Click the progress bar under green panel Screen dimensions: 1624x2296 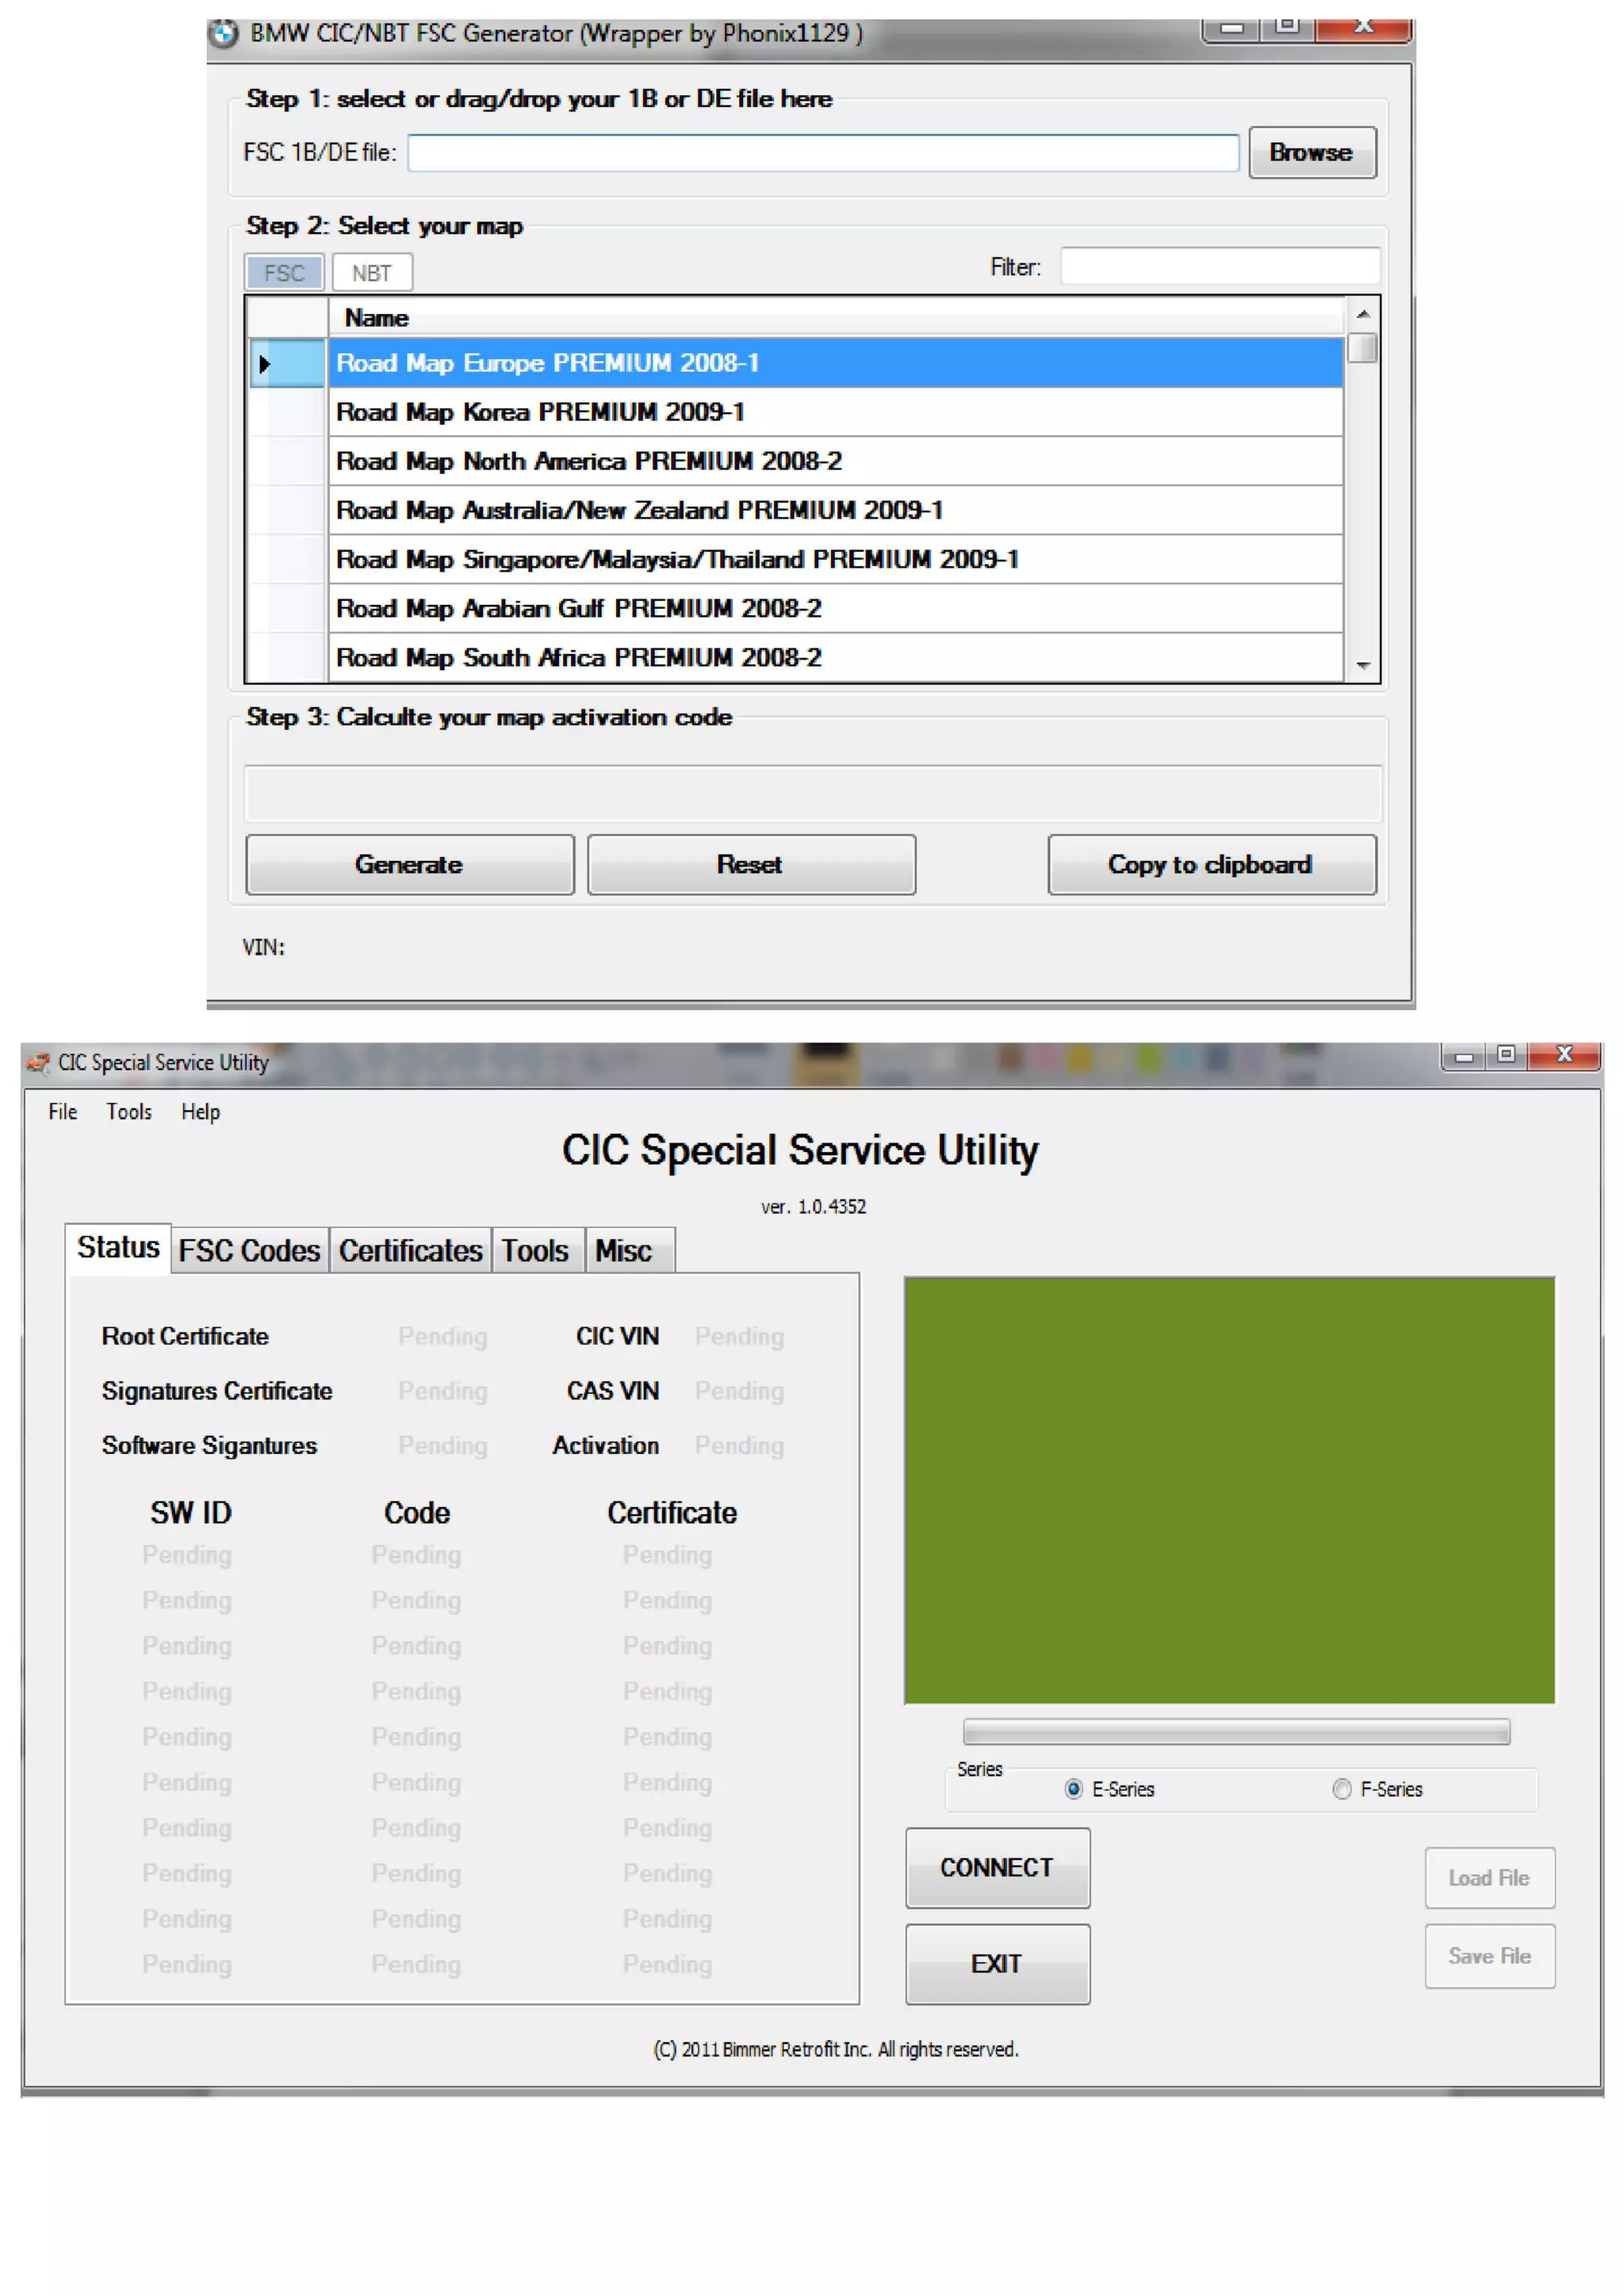pyautogui.click(x=1236, y=1732)
